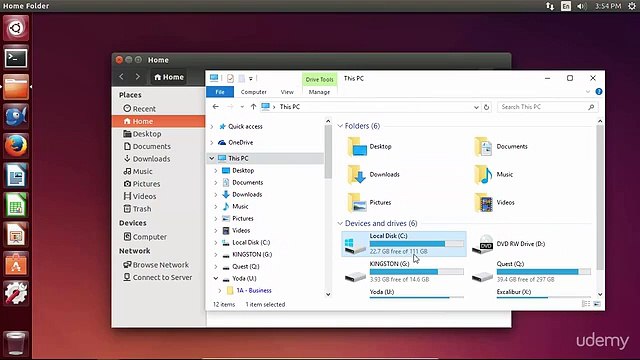
Task: Click the search magnifier in Search This PC
Action: pyautogui.click(x=591, y=107)
